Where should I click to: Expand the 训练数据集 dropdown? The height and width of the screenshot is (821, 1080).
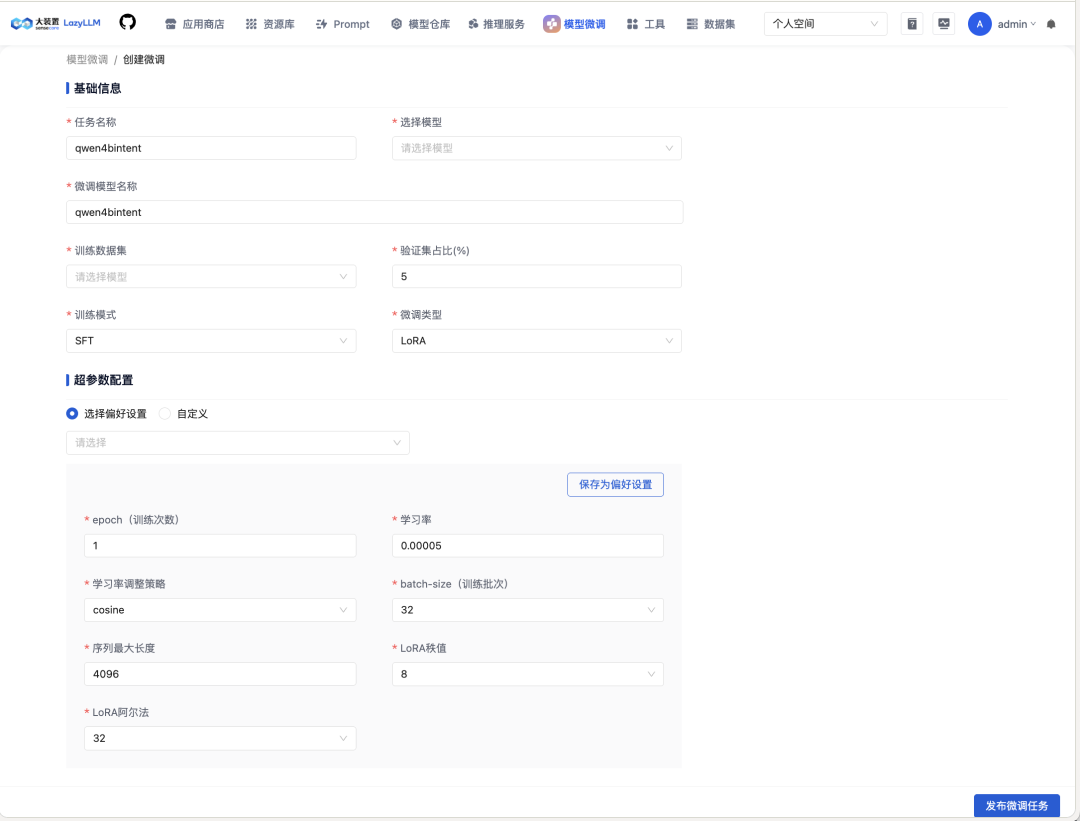pyautogui.click(x=211, y=276)
